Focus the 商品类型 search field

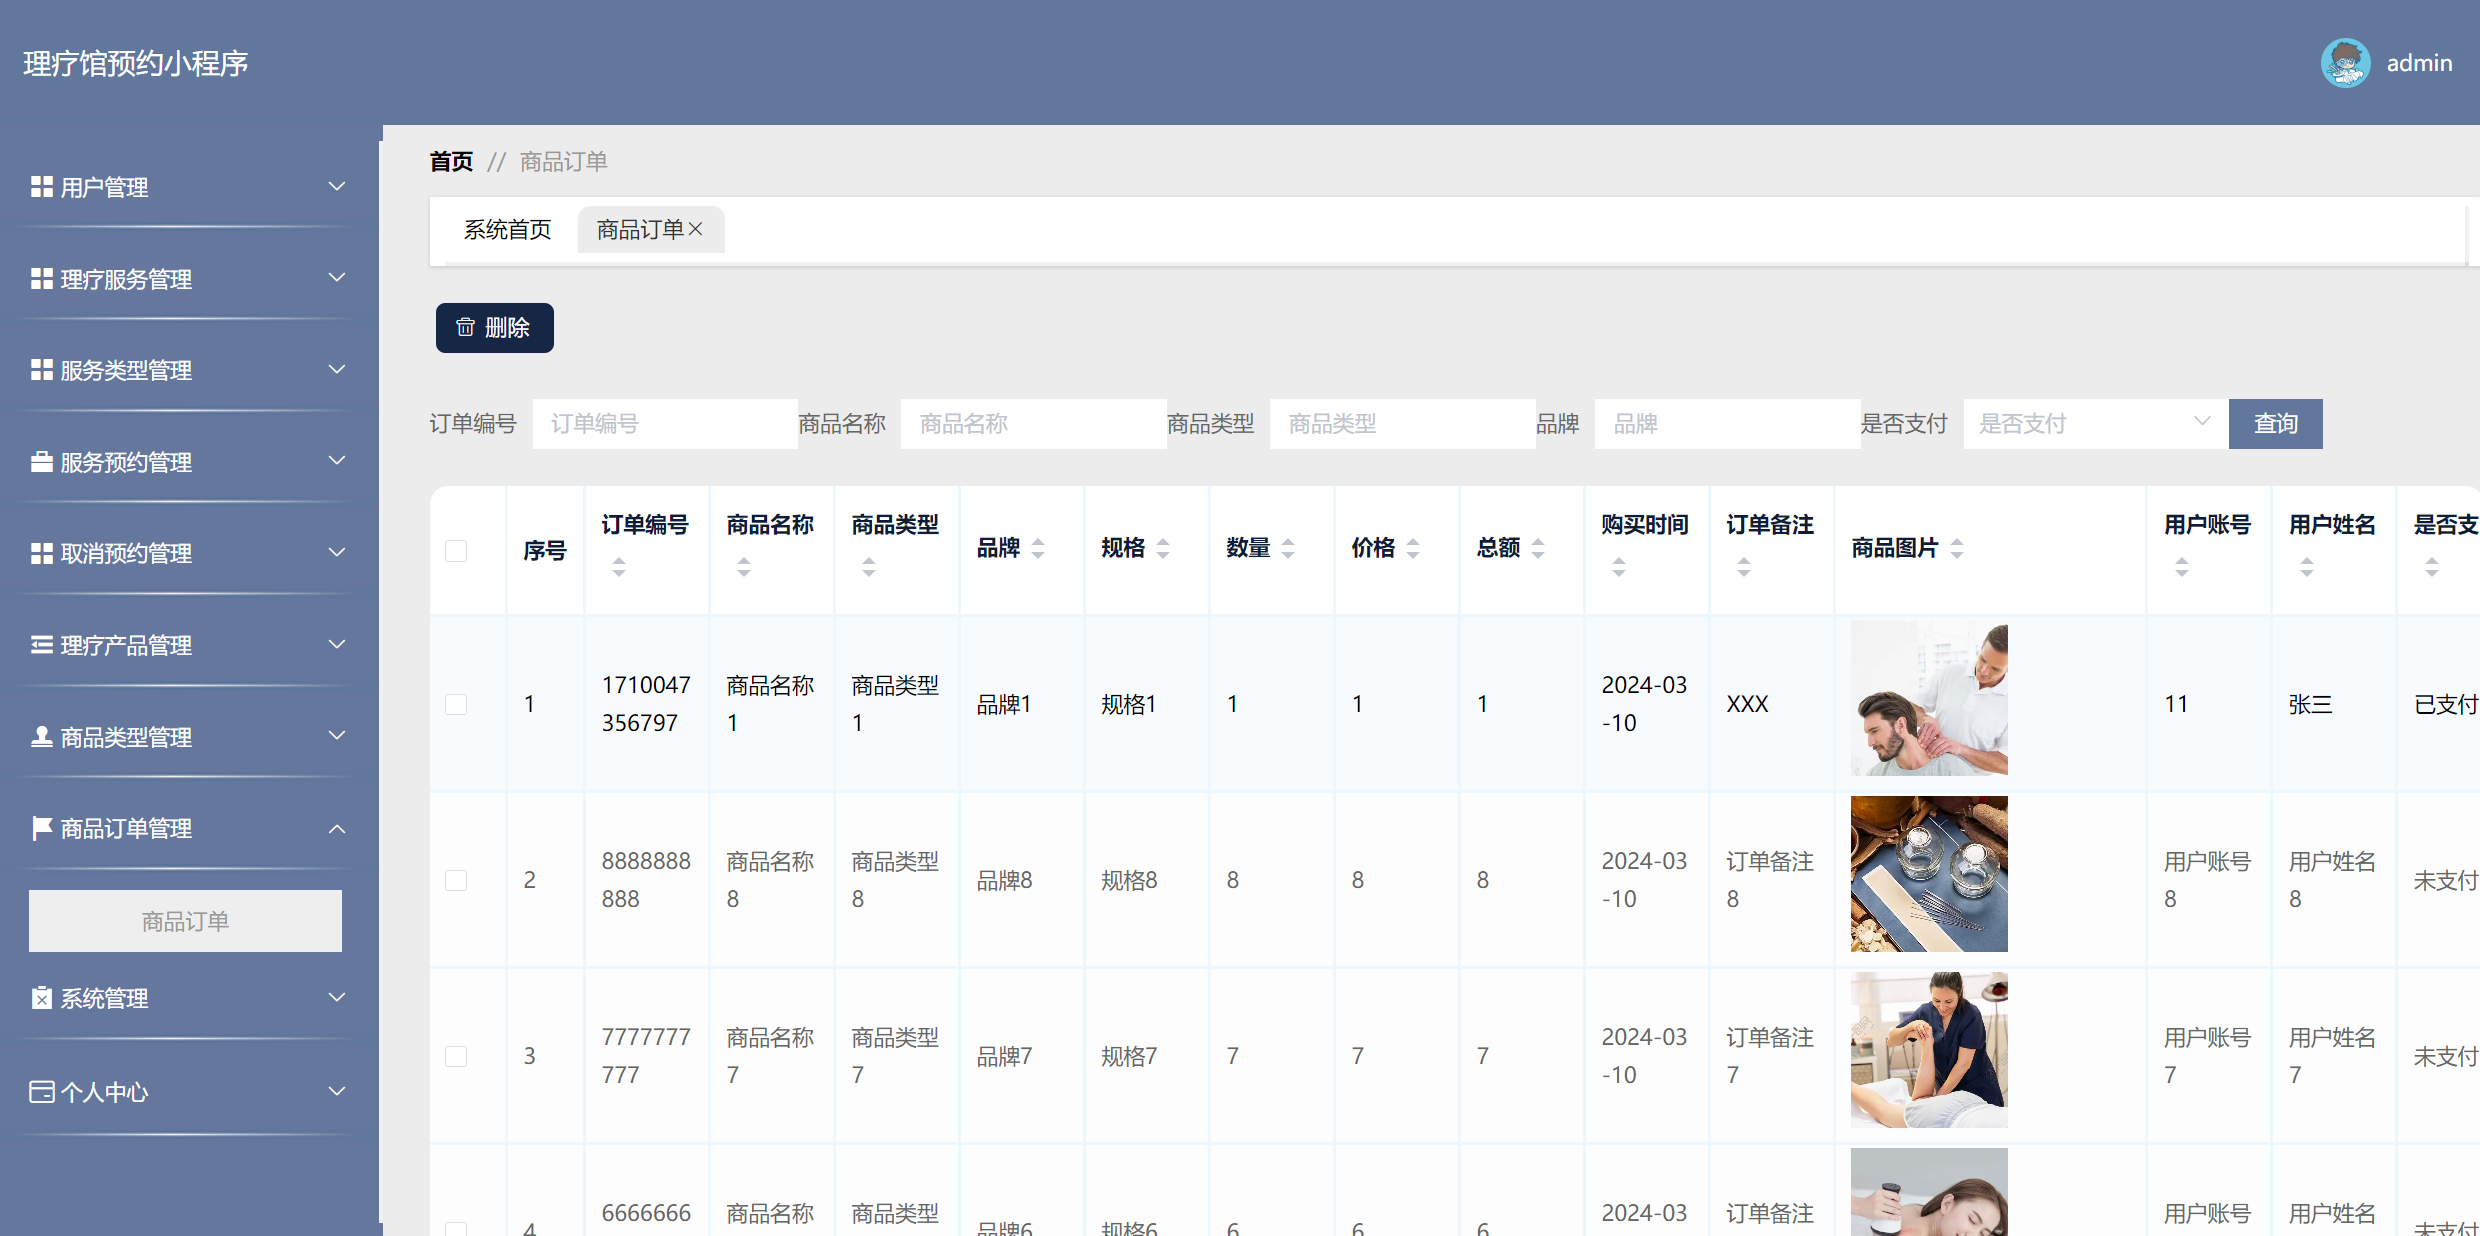pyautogui.click(x=1403, y=424)
